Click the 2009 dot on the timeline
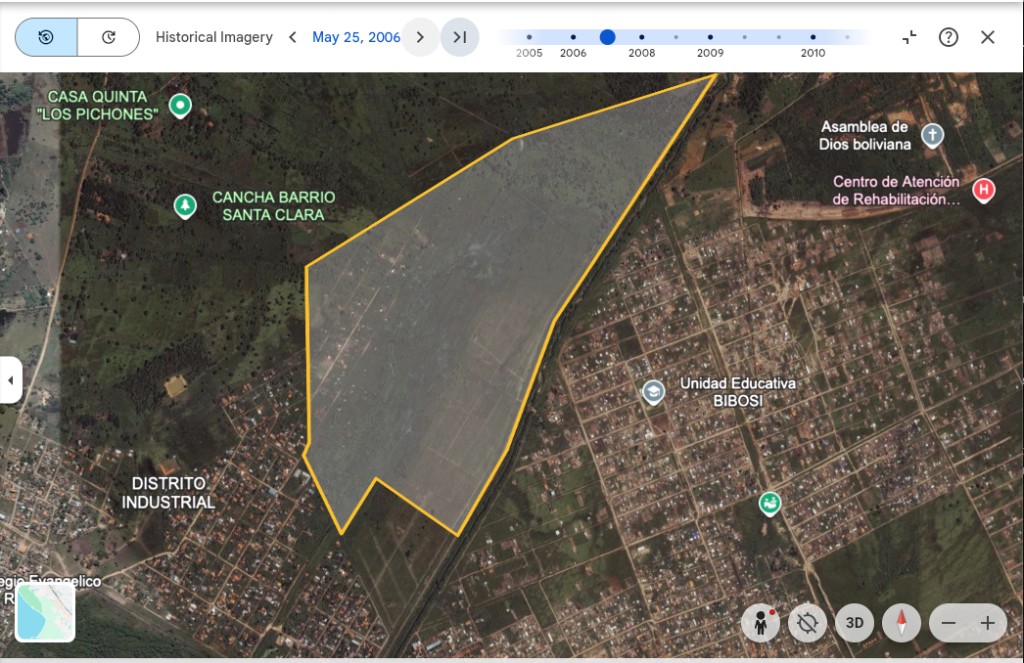The height and width of the screenshot is (663, 1024). click(x=710, y=37)
